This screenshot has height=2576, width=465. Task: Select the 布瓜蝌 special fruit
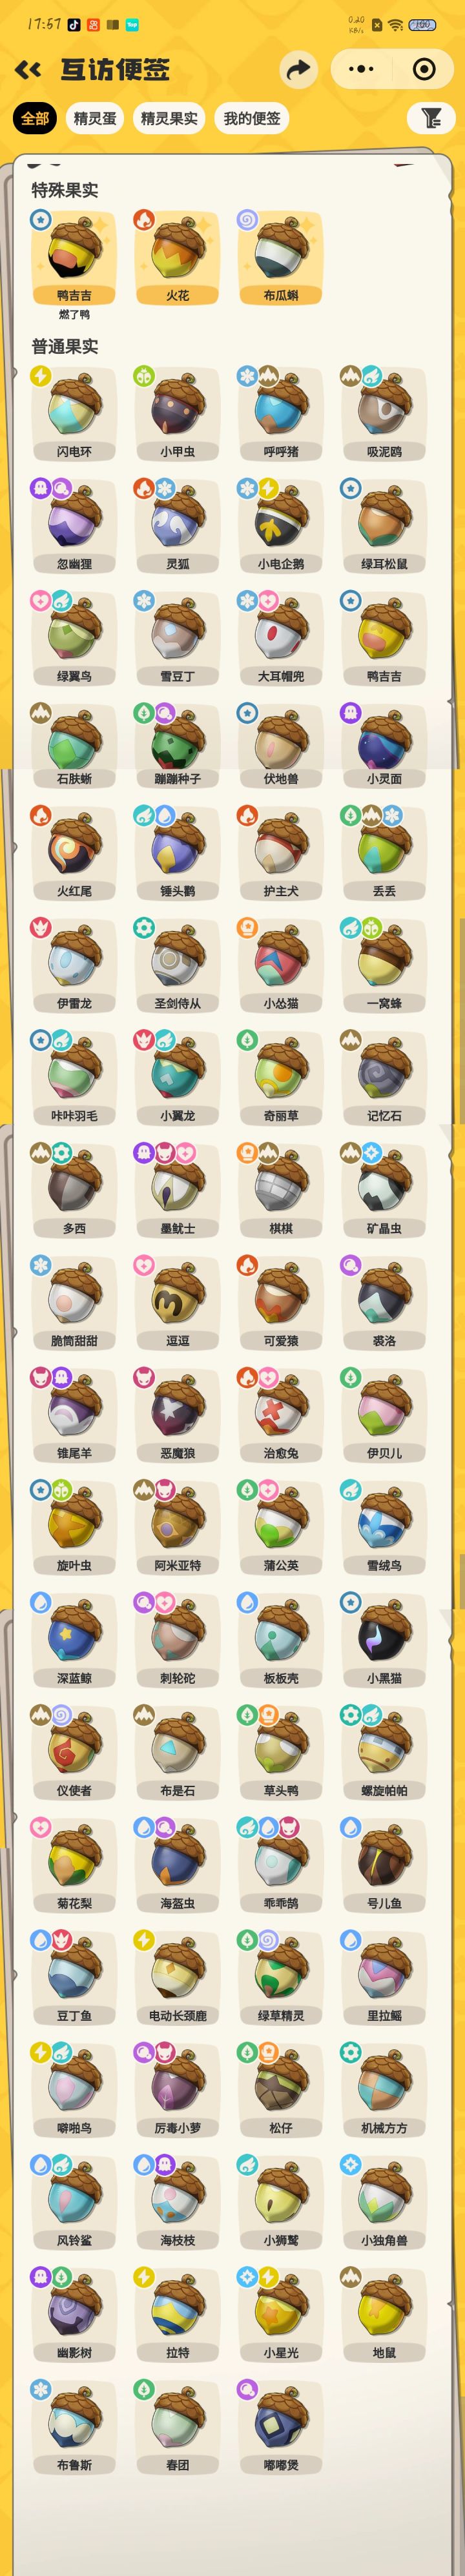pos(281,257)
